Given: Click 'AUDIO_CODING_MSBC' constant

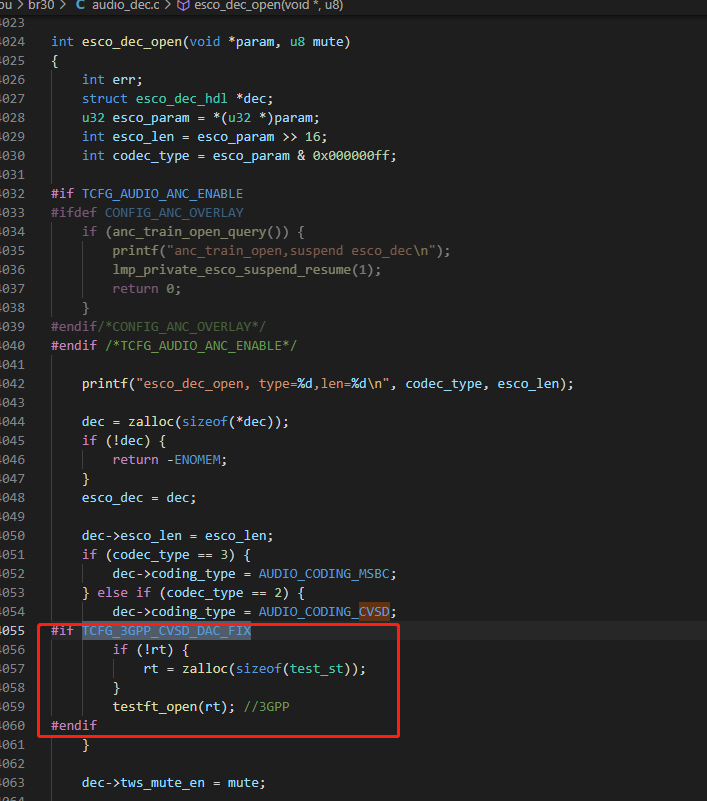Looking at the screenshot, I should point(324,574).
